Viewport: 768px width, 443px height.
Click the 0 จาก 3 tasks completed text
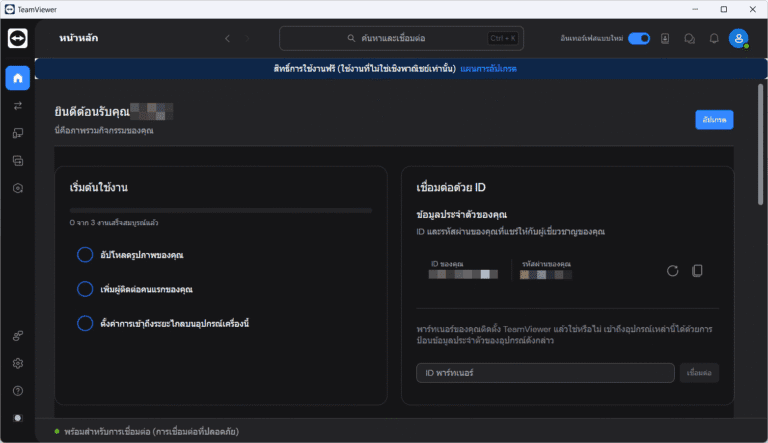[x=114, y=222]
